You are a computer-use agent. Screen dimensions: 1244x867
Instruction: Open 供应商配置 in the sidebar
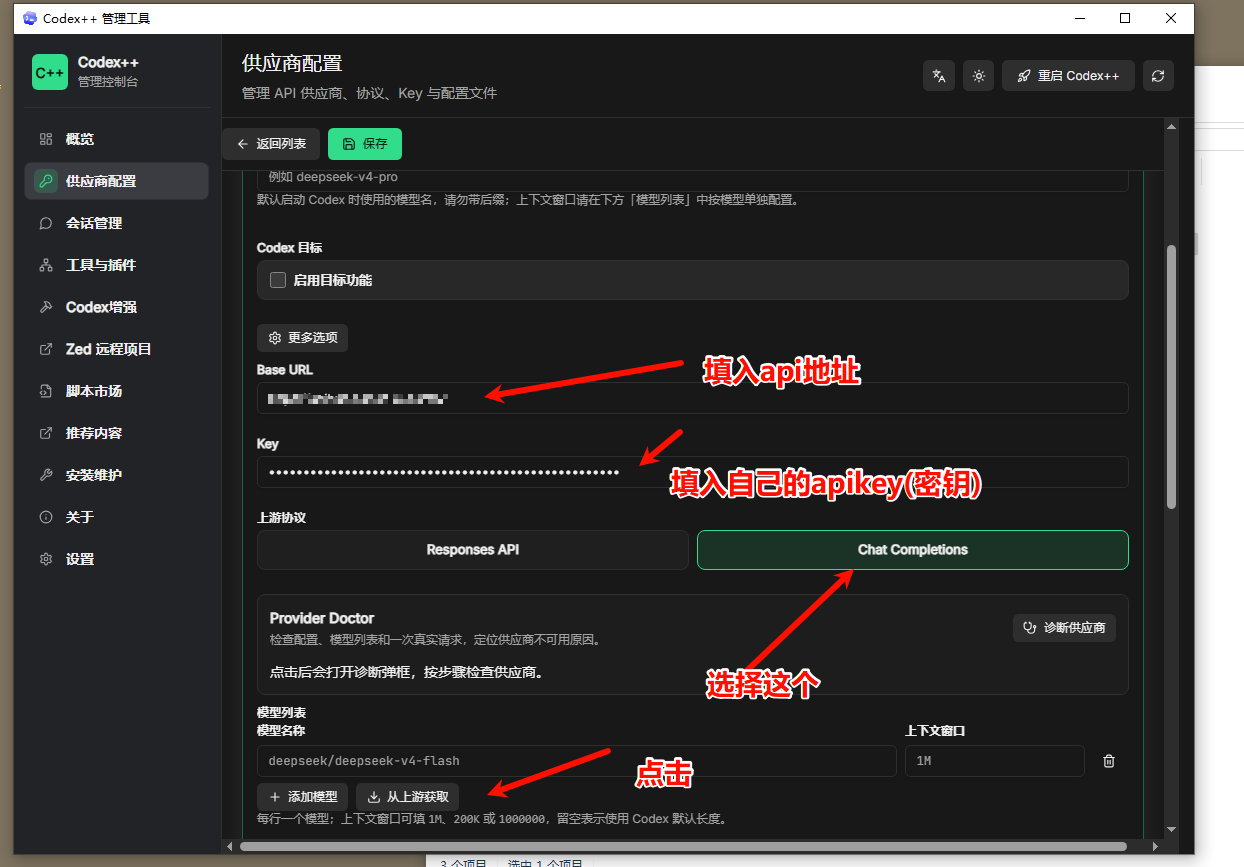click(x=116, y=181)
